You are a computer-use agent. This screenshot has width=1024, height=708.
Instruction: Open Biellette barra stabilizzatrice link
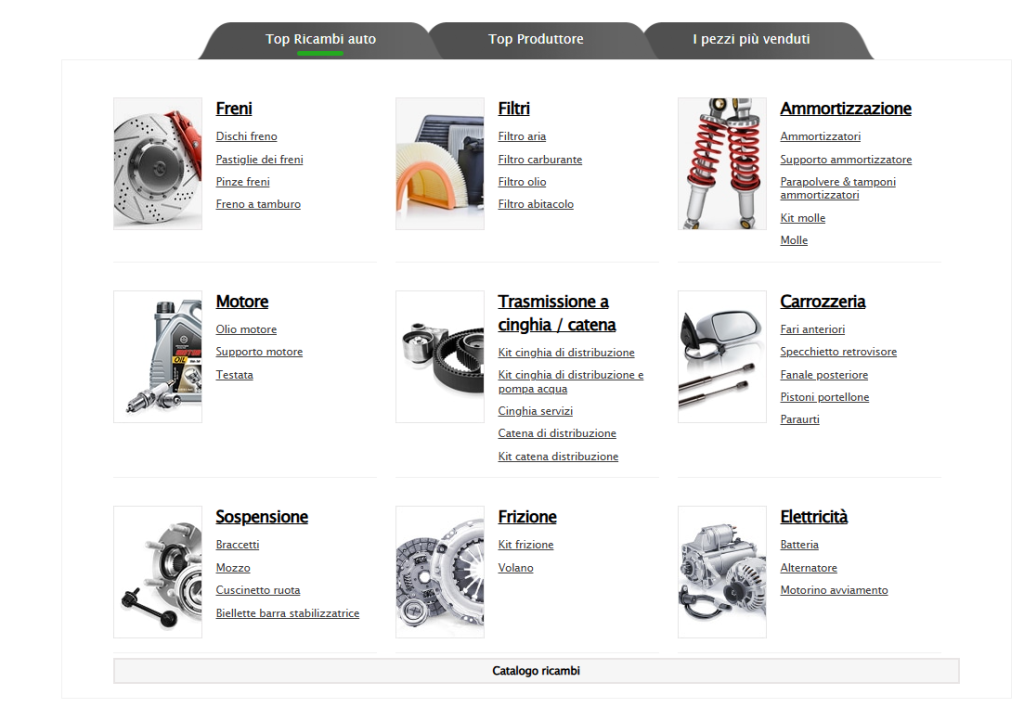287,613
